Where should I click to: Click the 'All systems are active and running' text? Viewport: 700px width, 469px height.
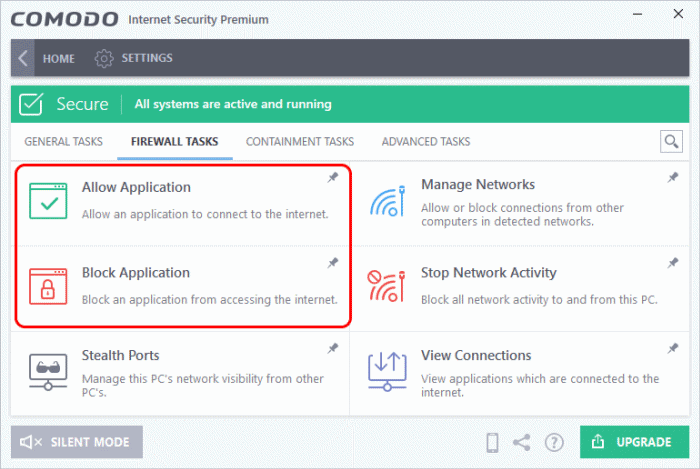point(233,104)
